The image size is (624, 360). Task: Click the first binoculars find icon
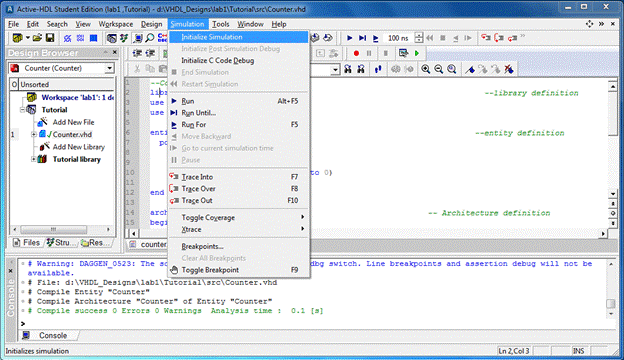[348, 69]
